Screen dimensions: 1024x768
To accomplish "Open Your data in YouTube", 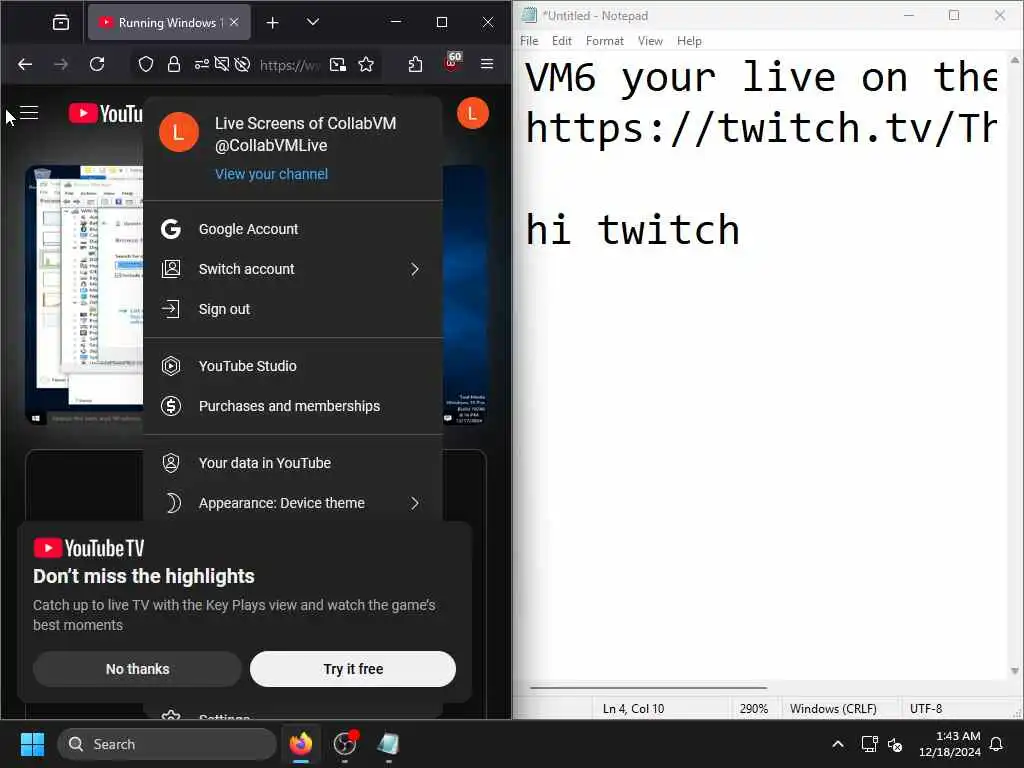I will [x=293, y=463].
